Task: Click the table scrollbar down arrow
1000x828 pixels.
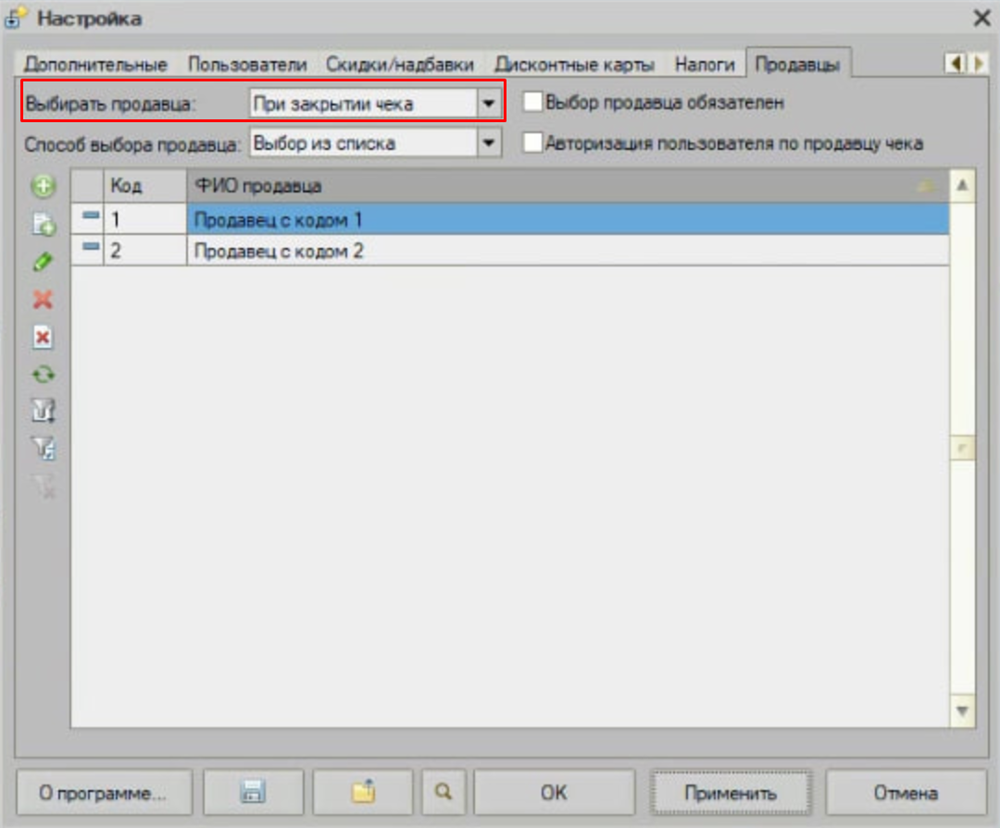Action: point(962,711)
